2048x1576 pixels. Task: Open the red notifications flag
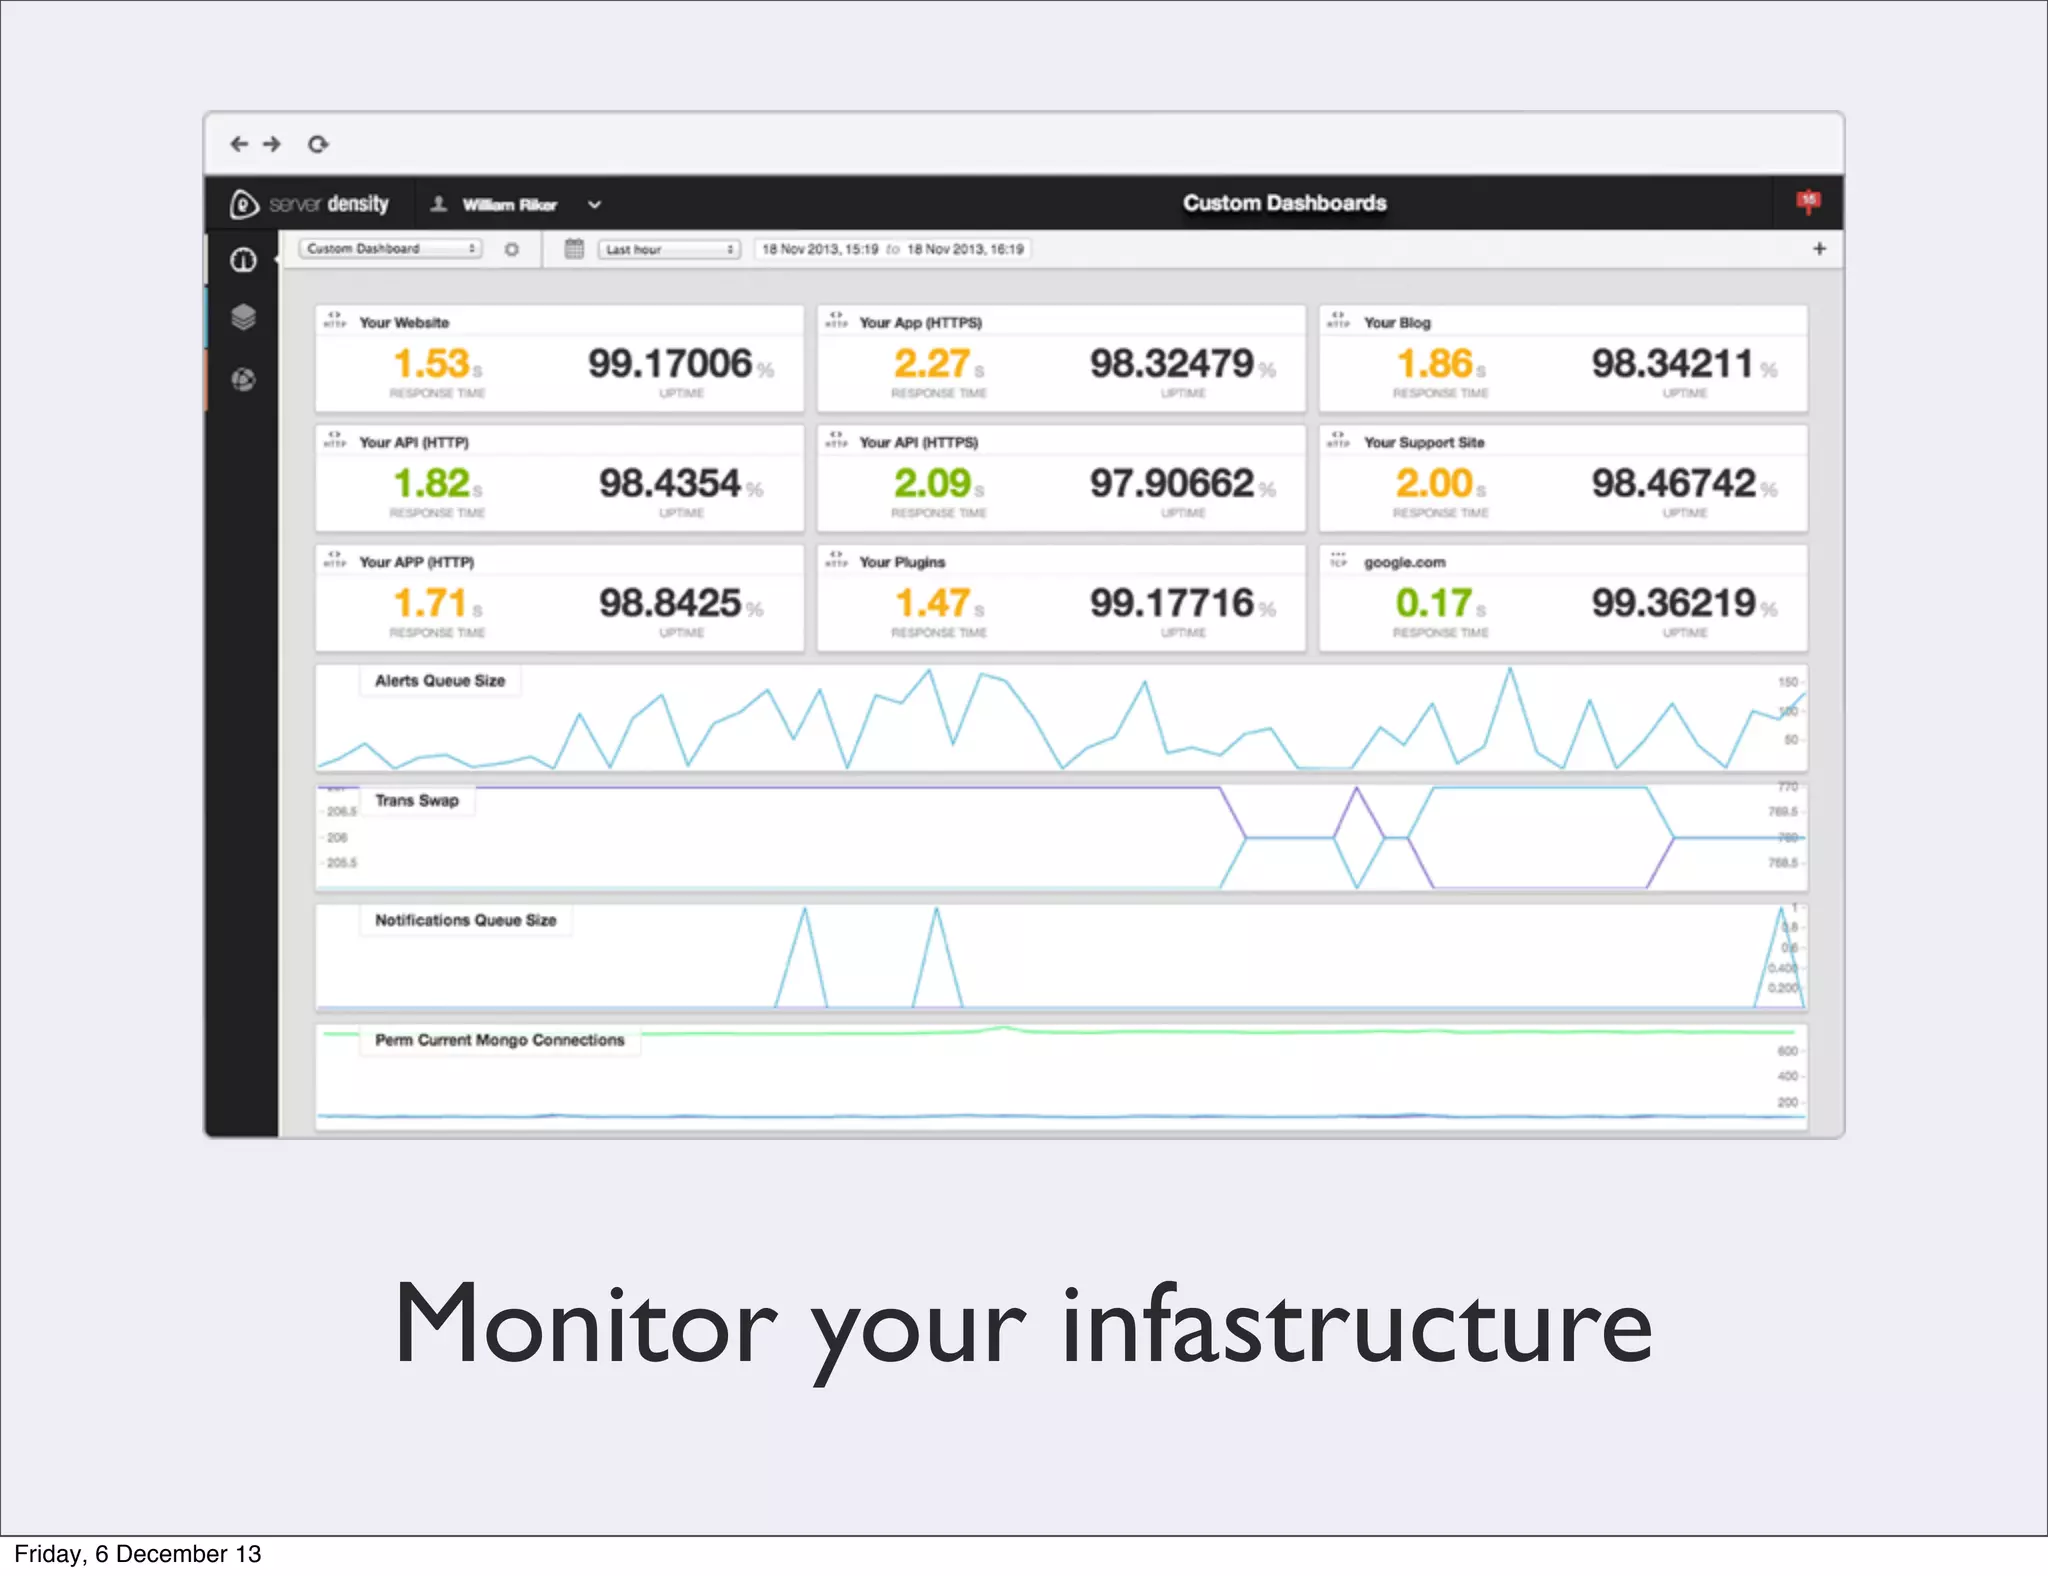[1808, 201]
